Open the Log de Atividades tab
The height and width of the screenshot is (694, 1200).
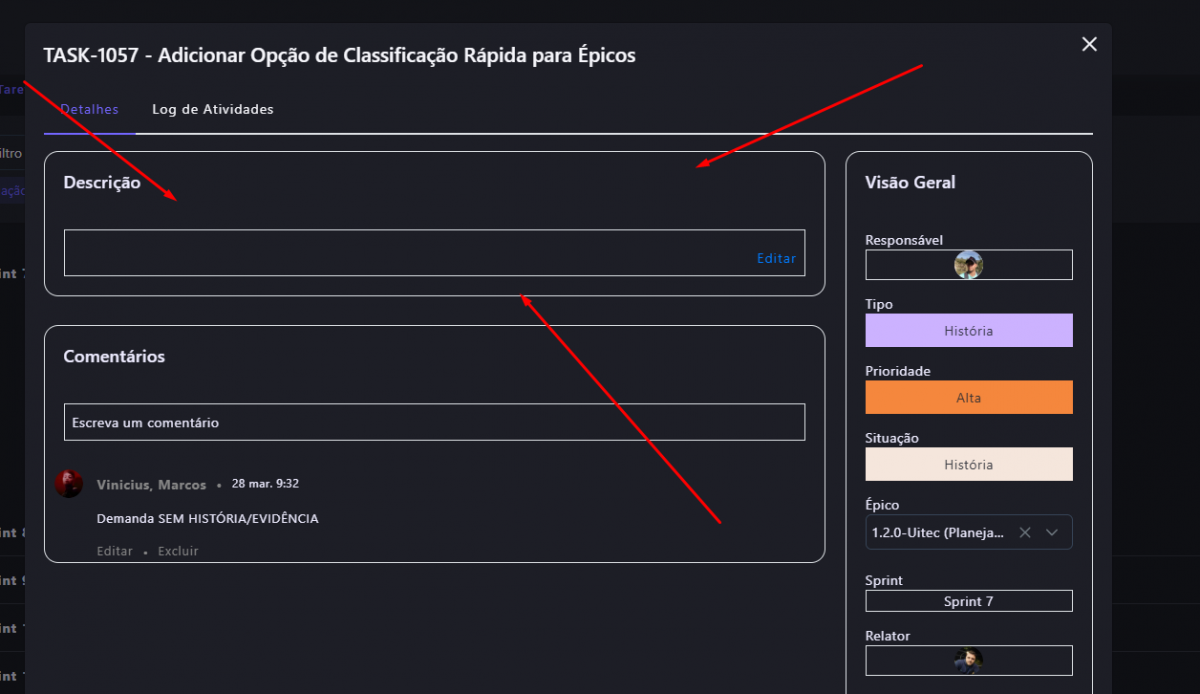(x=212, y=109)
